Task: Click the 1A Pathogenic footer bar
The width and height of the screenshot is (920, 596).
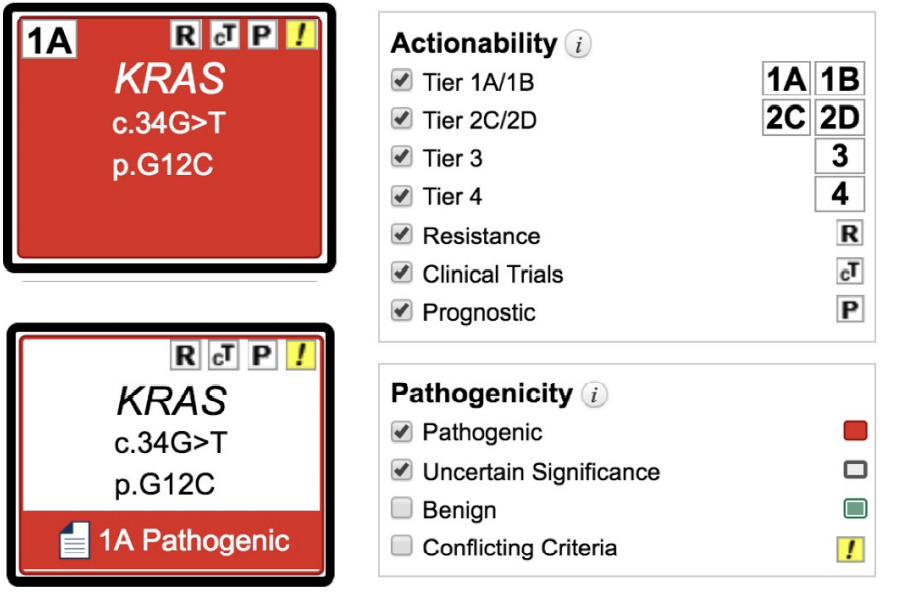Action: click(x=172, y=540)
